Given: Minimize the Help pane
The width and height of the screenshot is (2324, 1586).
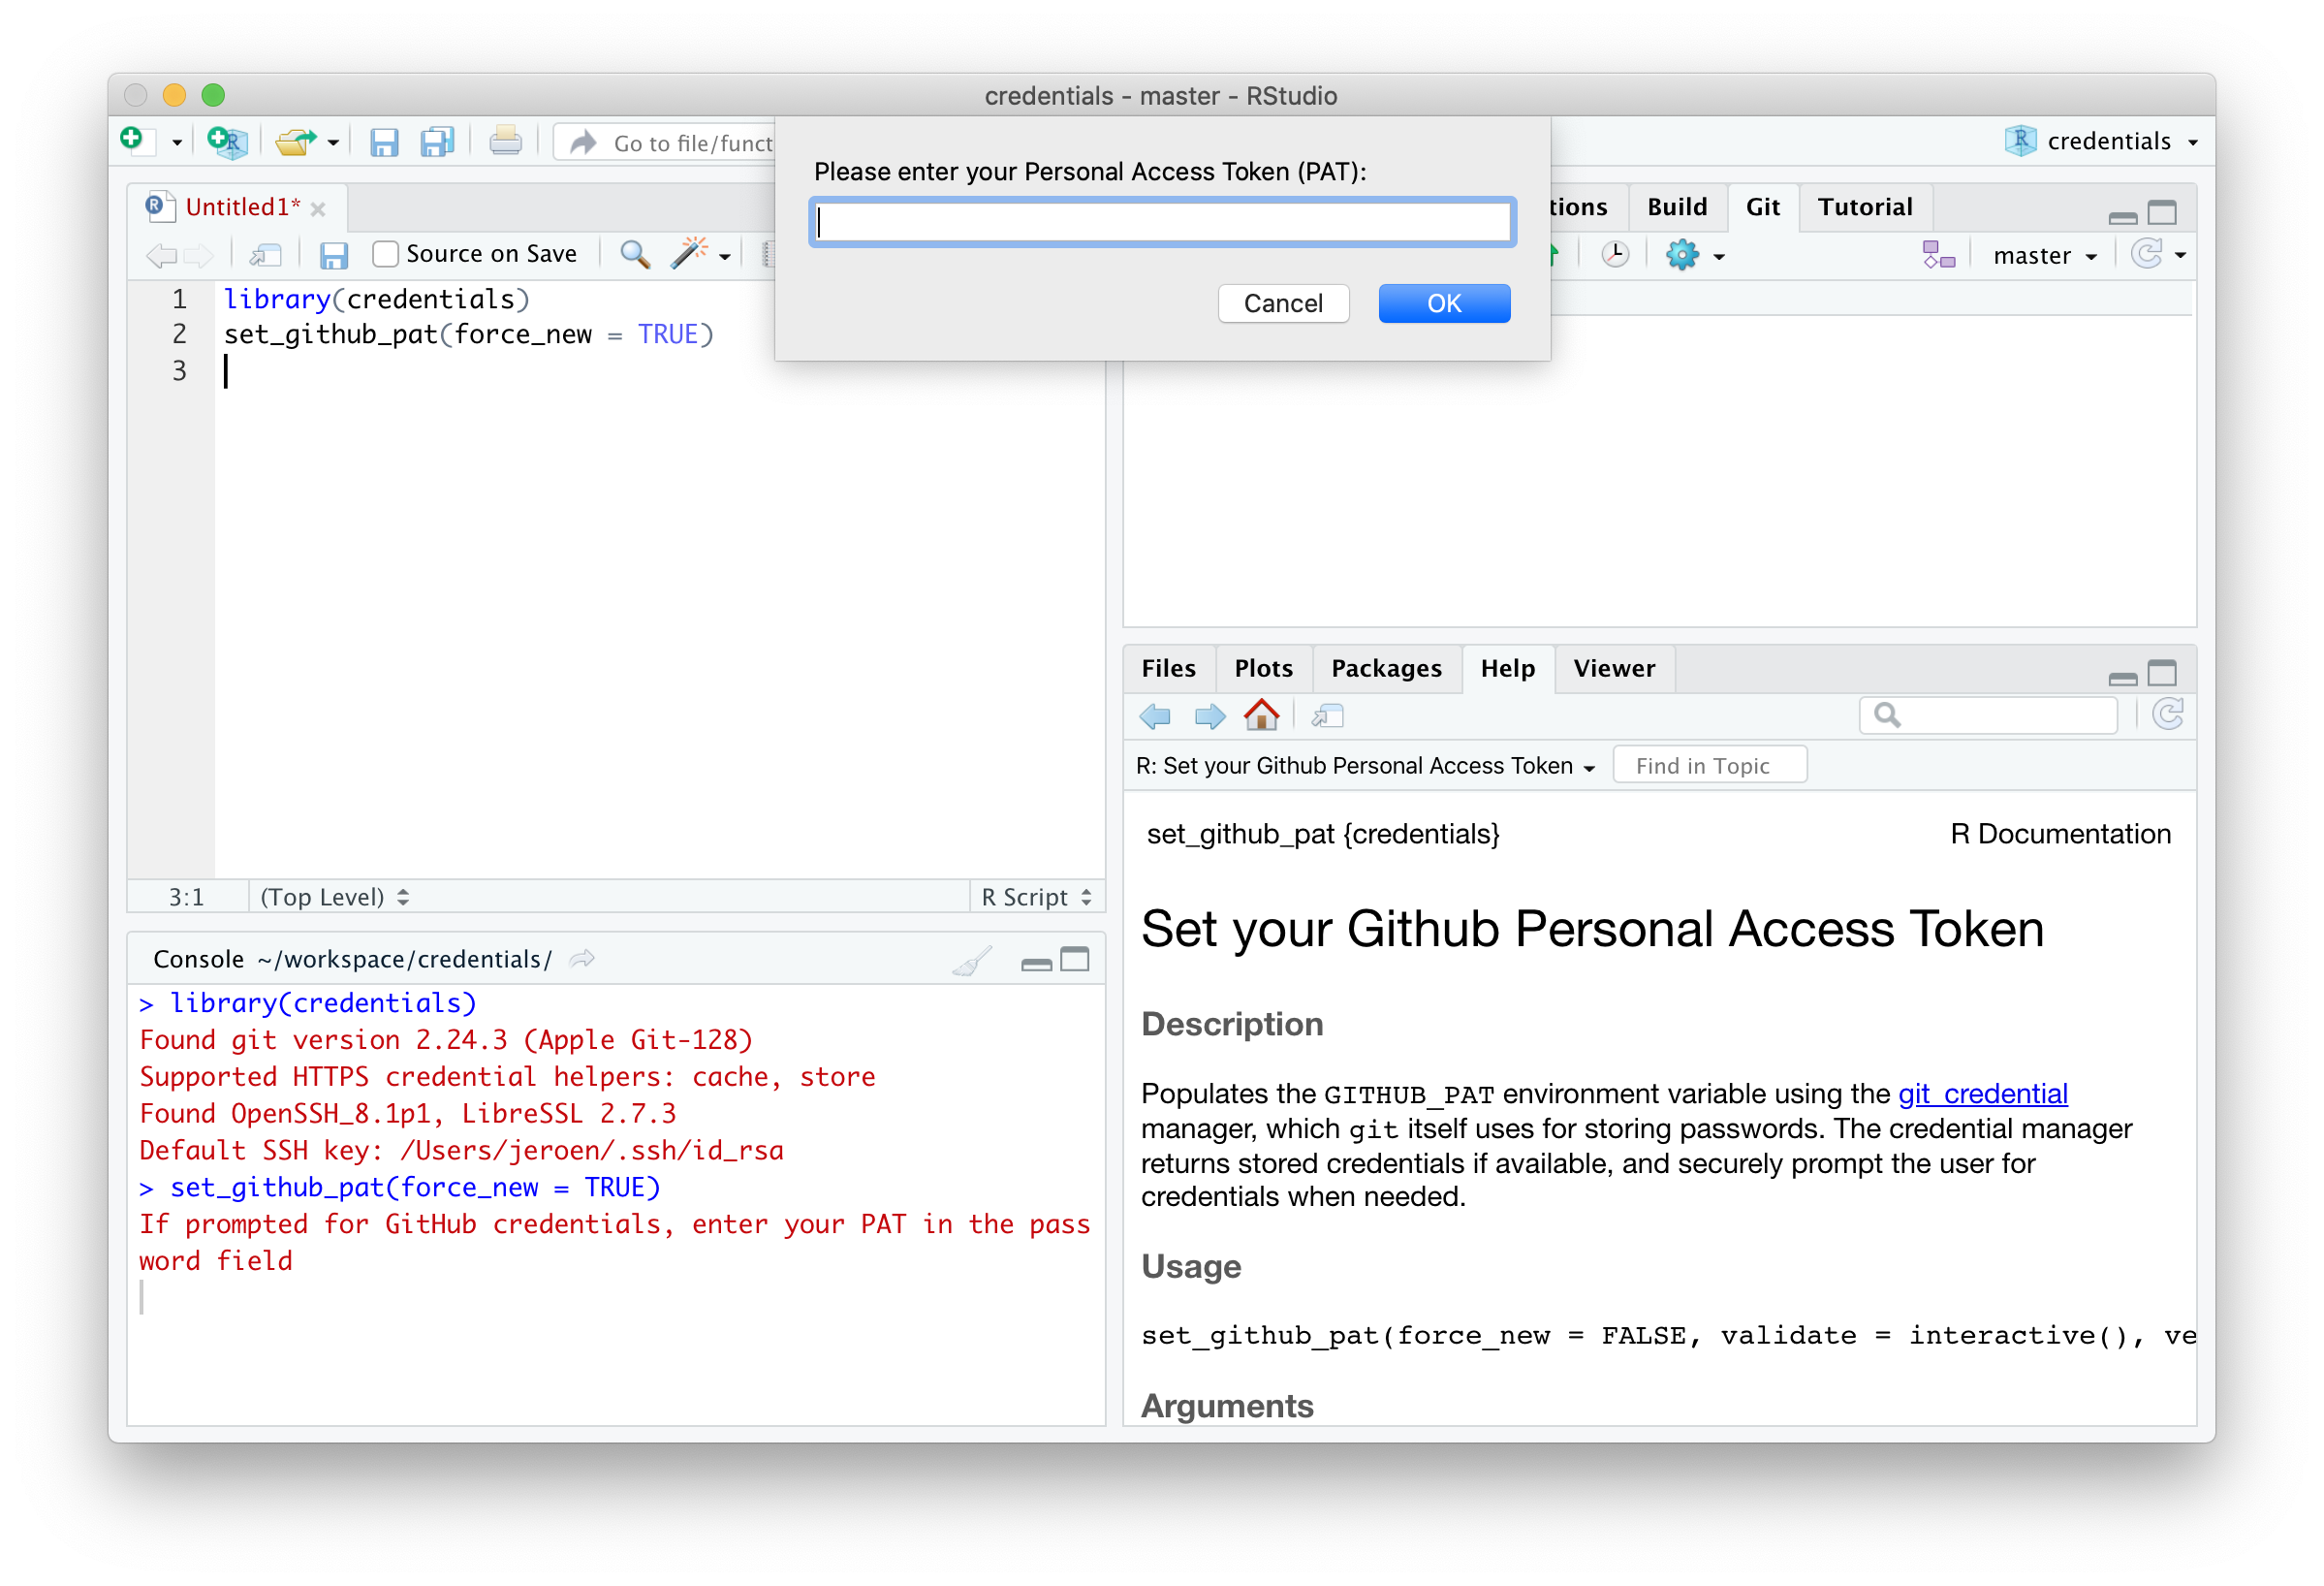Looking at the screenshot, I should tap(2122, 678).
